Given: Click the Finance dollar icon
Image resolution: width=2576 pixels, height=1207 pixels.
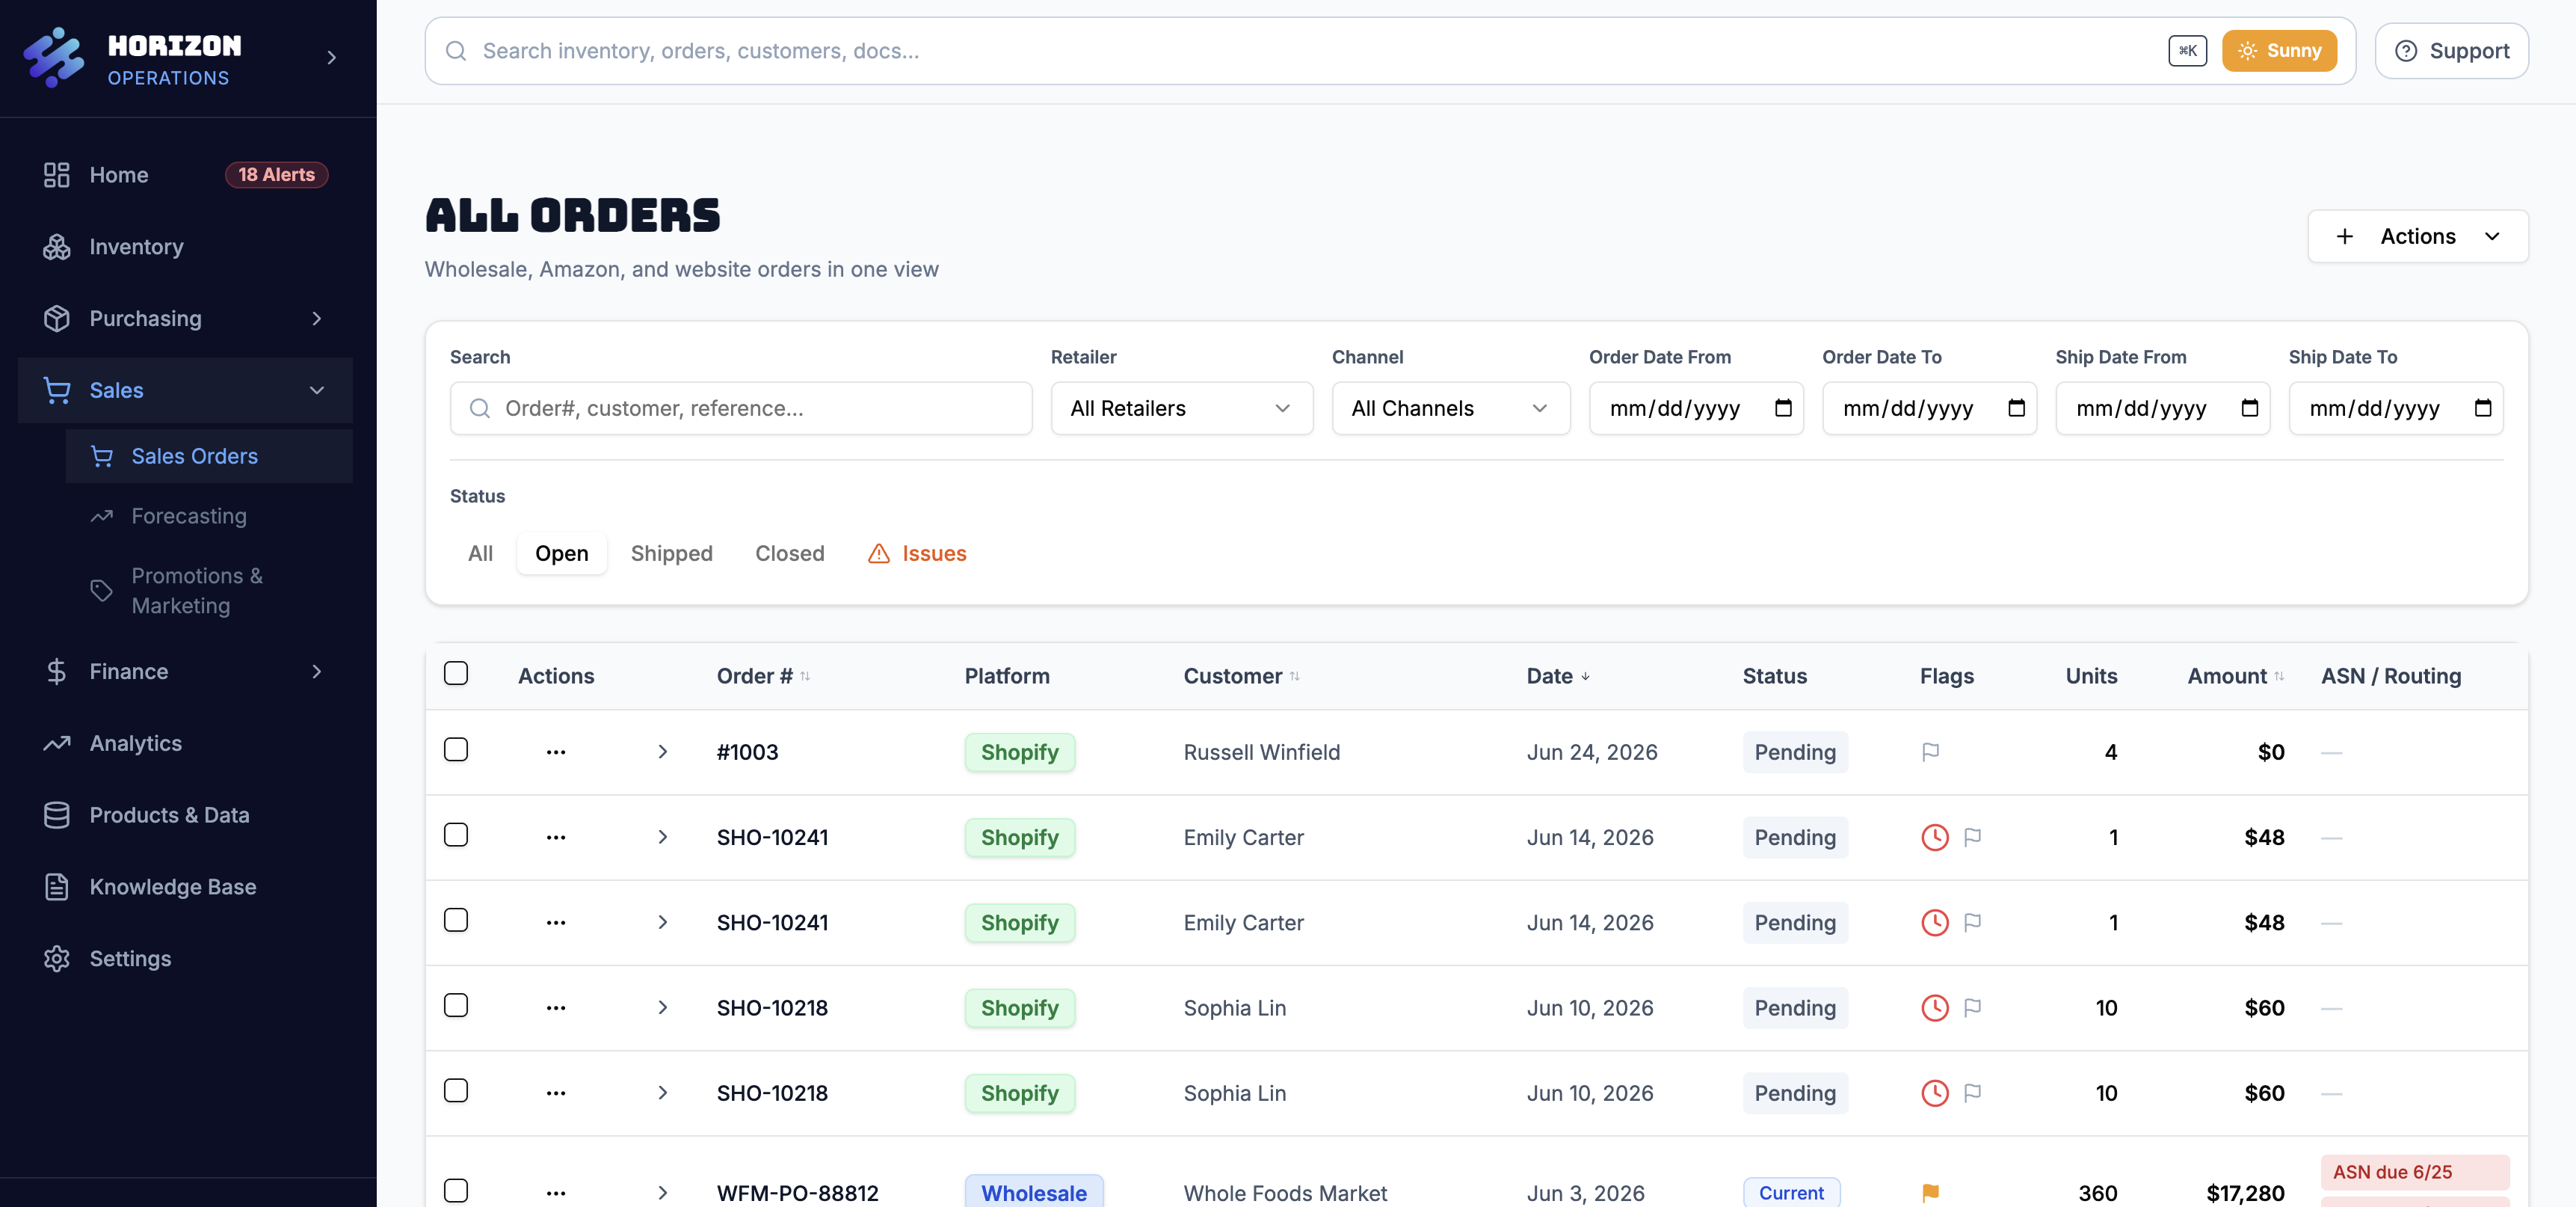Looking at the screenshot, I should 57,671.
